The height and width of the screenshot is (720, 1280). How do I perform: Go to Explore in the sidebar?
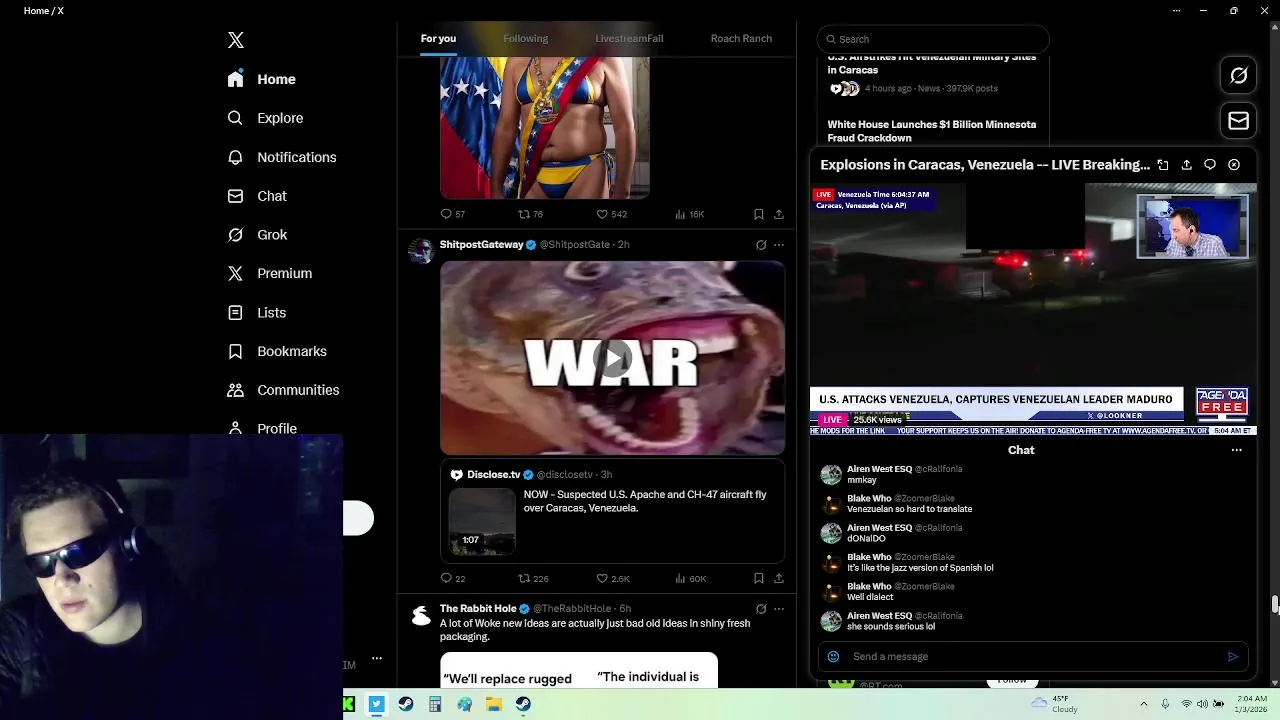[266, 118]
